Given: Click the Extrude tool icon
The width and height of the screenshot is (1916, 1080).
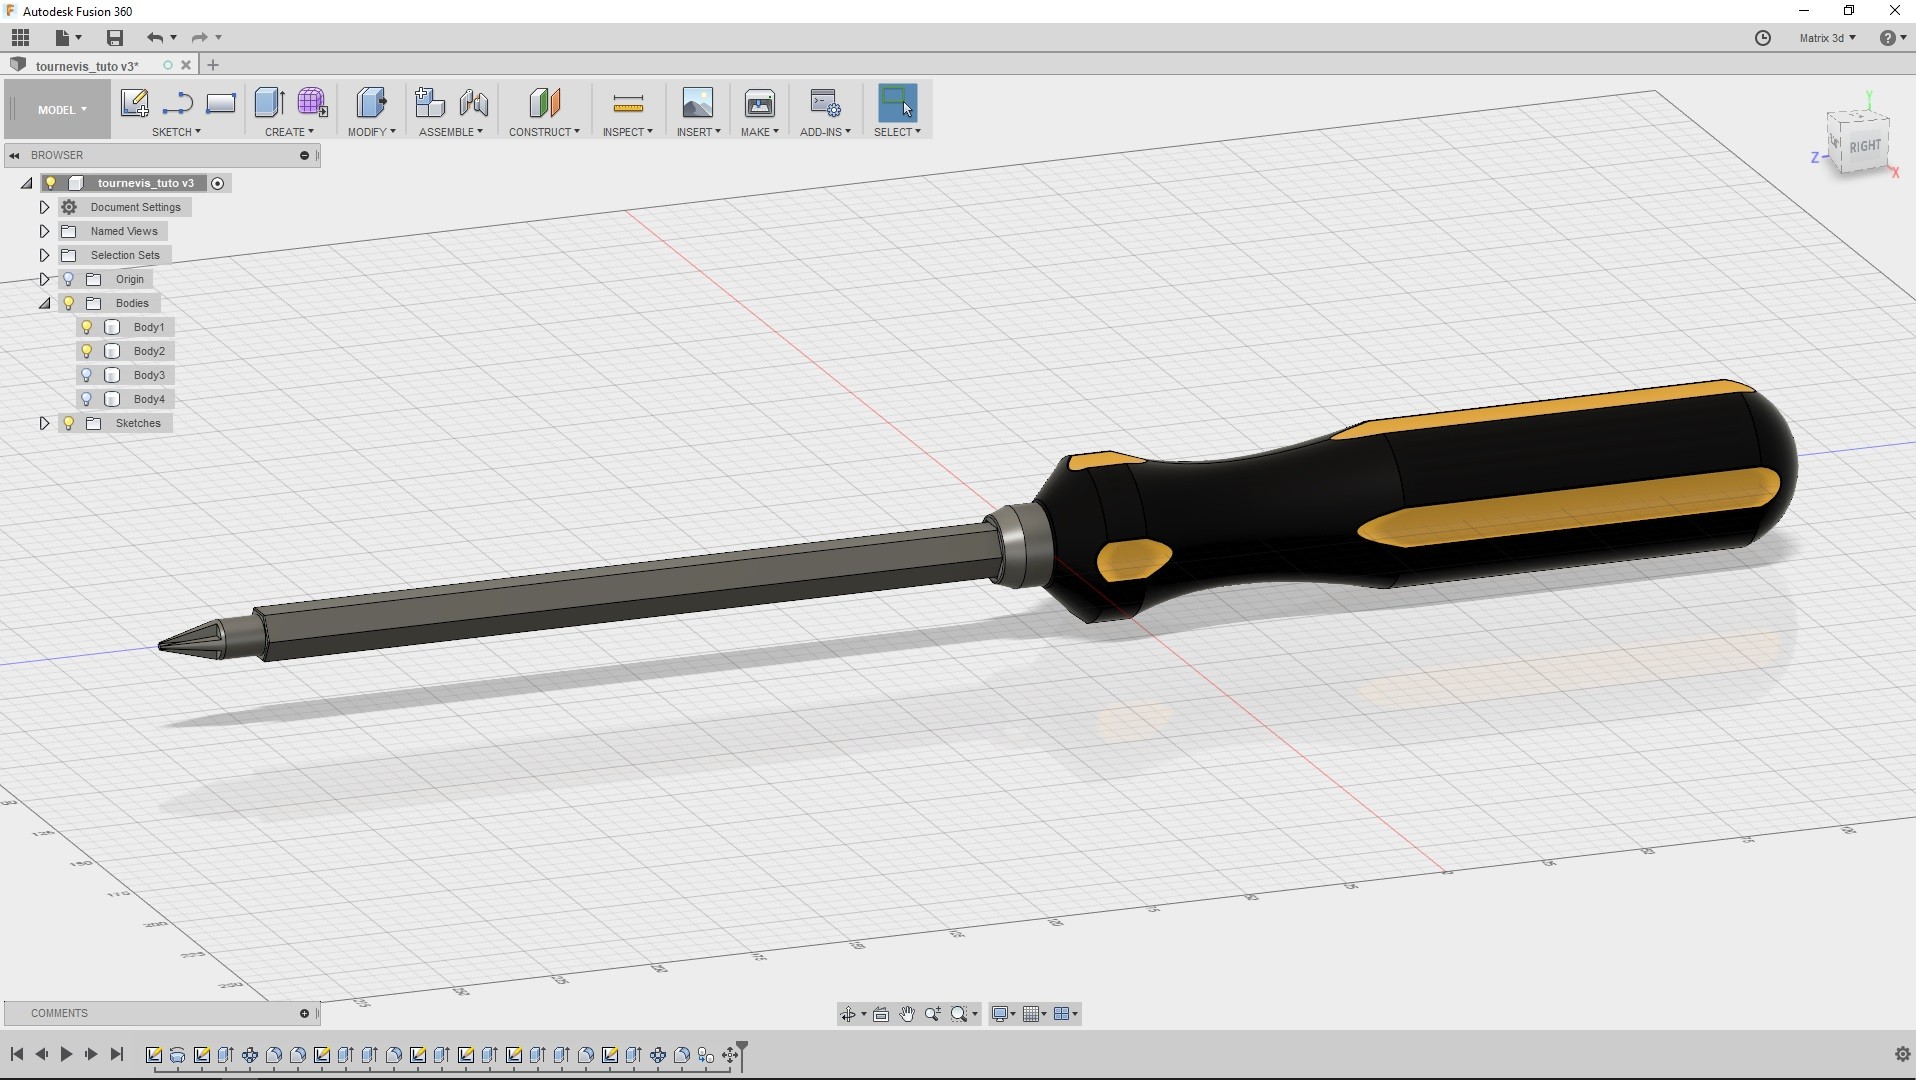Looking at the screenshot, I should pos(269,103).
